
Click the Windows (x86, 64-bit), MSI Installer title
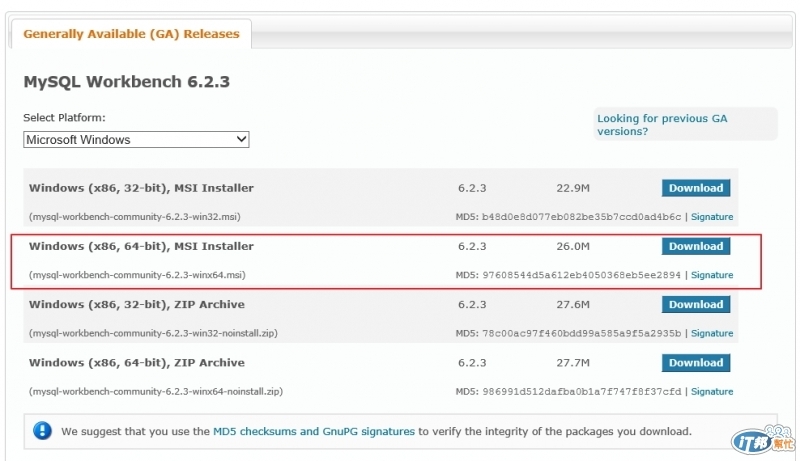[x=141, y=246]
